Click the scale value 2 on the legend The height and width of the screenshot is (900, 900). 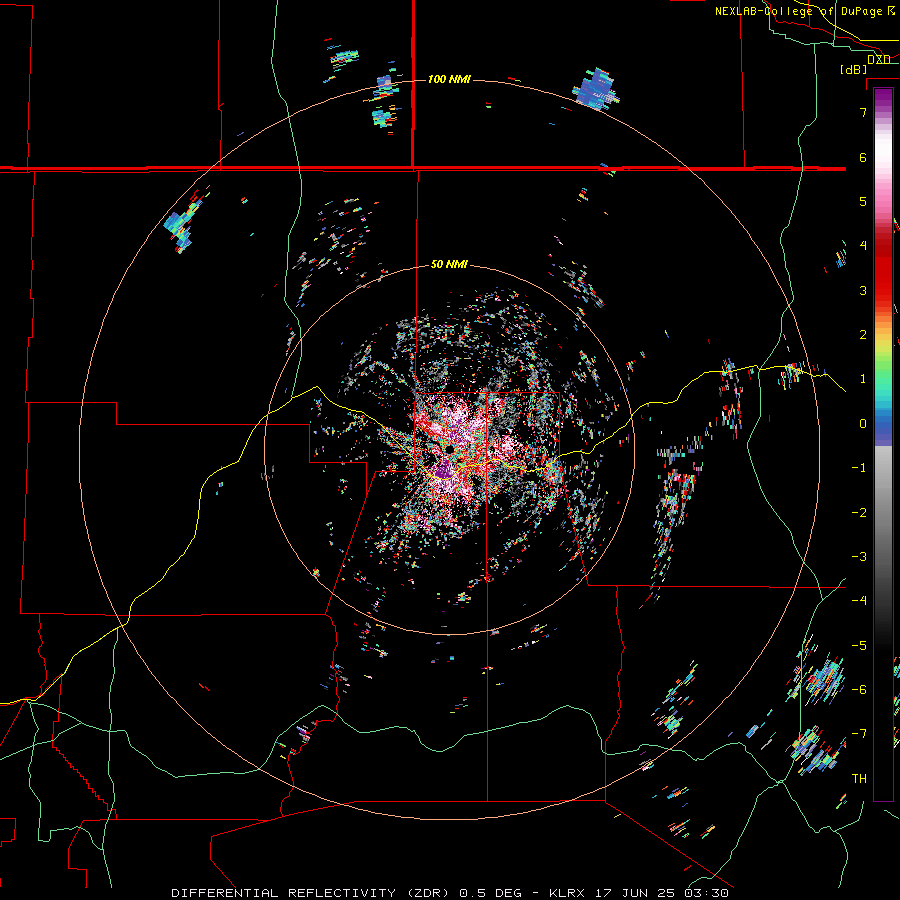tap(863, 335)
